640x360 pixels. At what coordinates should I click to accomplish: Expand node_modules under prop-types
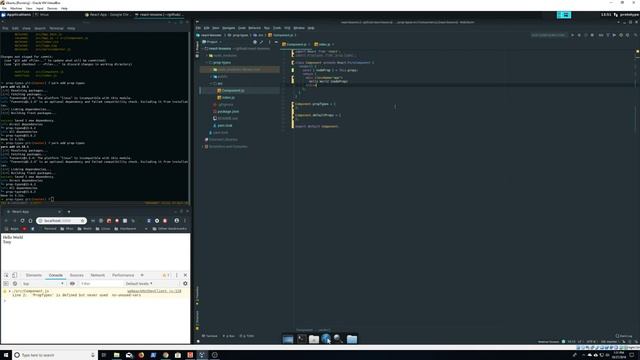(212, 69)
